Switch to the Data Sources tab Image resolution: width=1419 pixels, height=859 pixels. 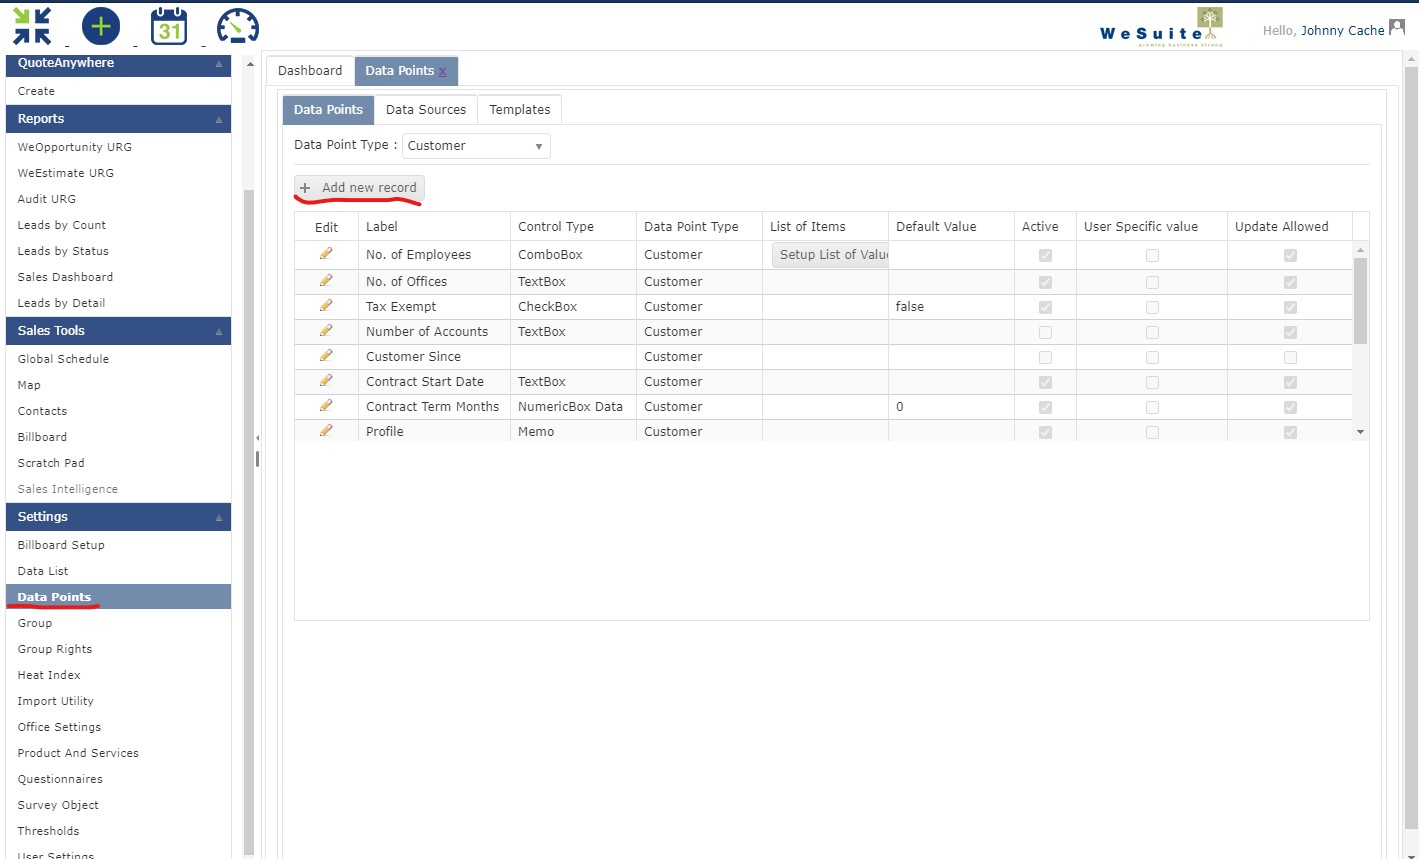pyautogui.click(x=426, y=109)
